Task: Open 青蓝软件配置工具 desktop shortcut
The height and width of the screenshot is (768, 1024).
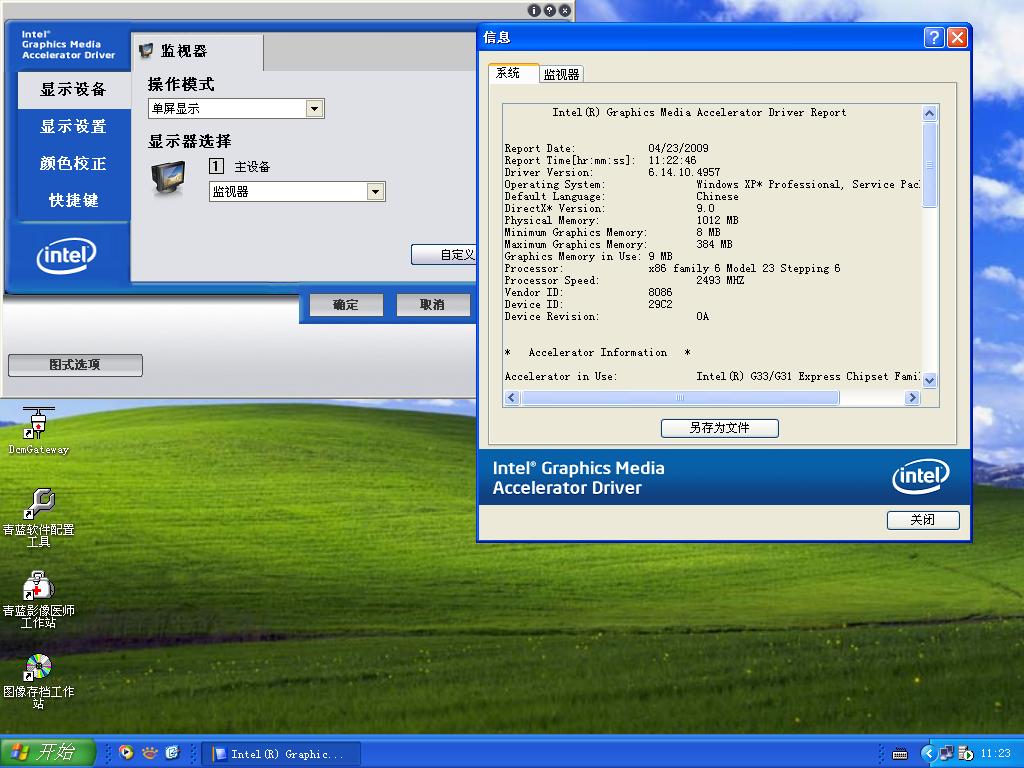Action: [39, 518]
